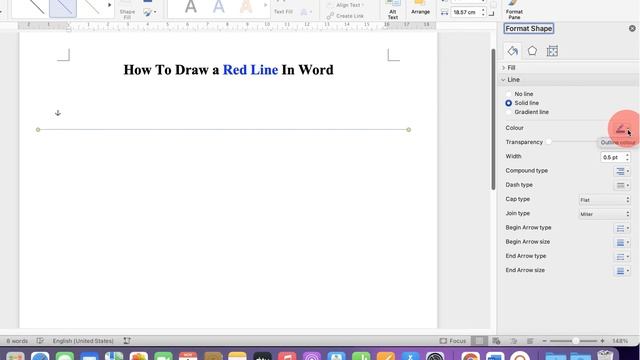This screenshot has height=360, width=640.
Task: Click the Create Link button
Action: pos(345,16)
